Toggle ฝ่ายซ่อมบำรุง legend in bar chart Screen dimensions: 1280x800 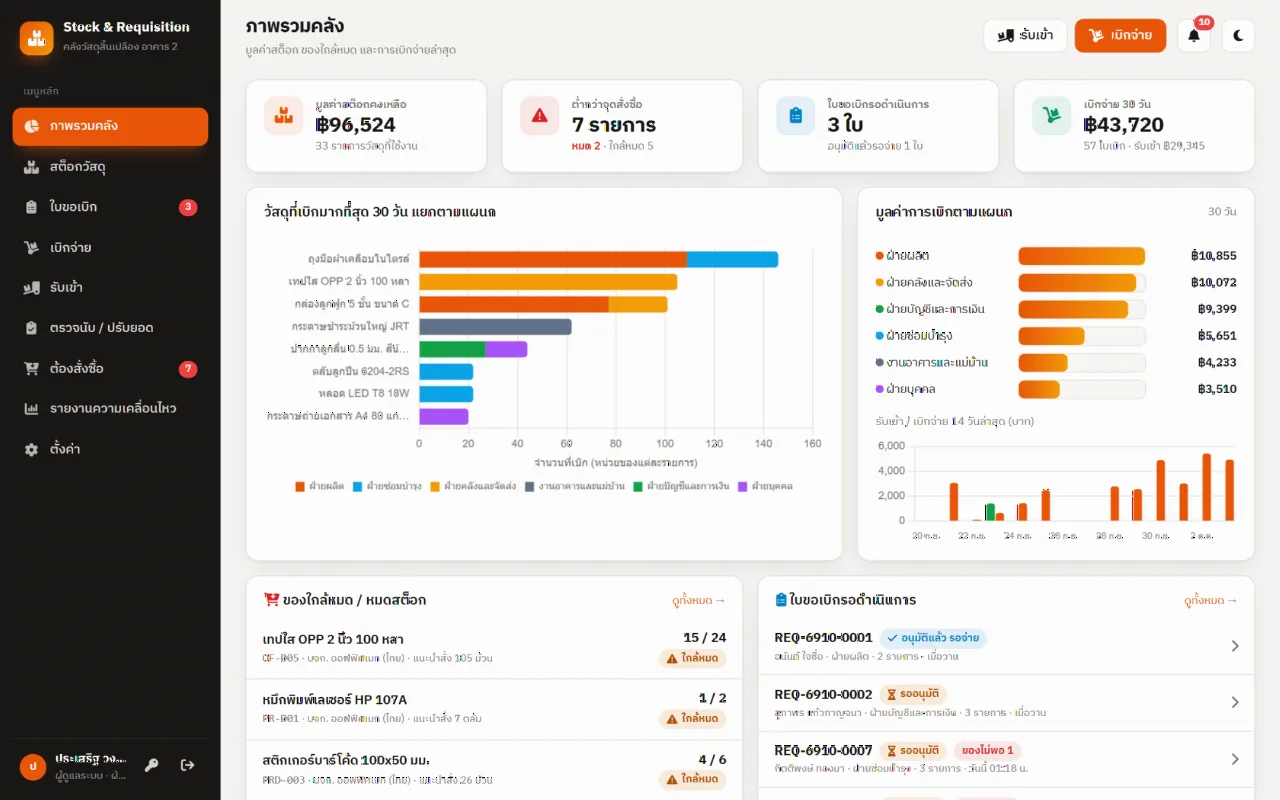(387, 486)
